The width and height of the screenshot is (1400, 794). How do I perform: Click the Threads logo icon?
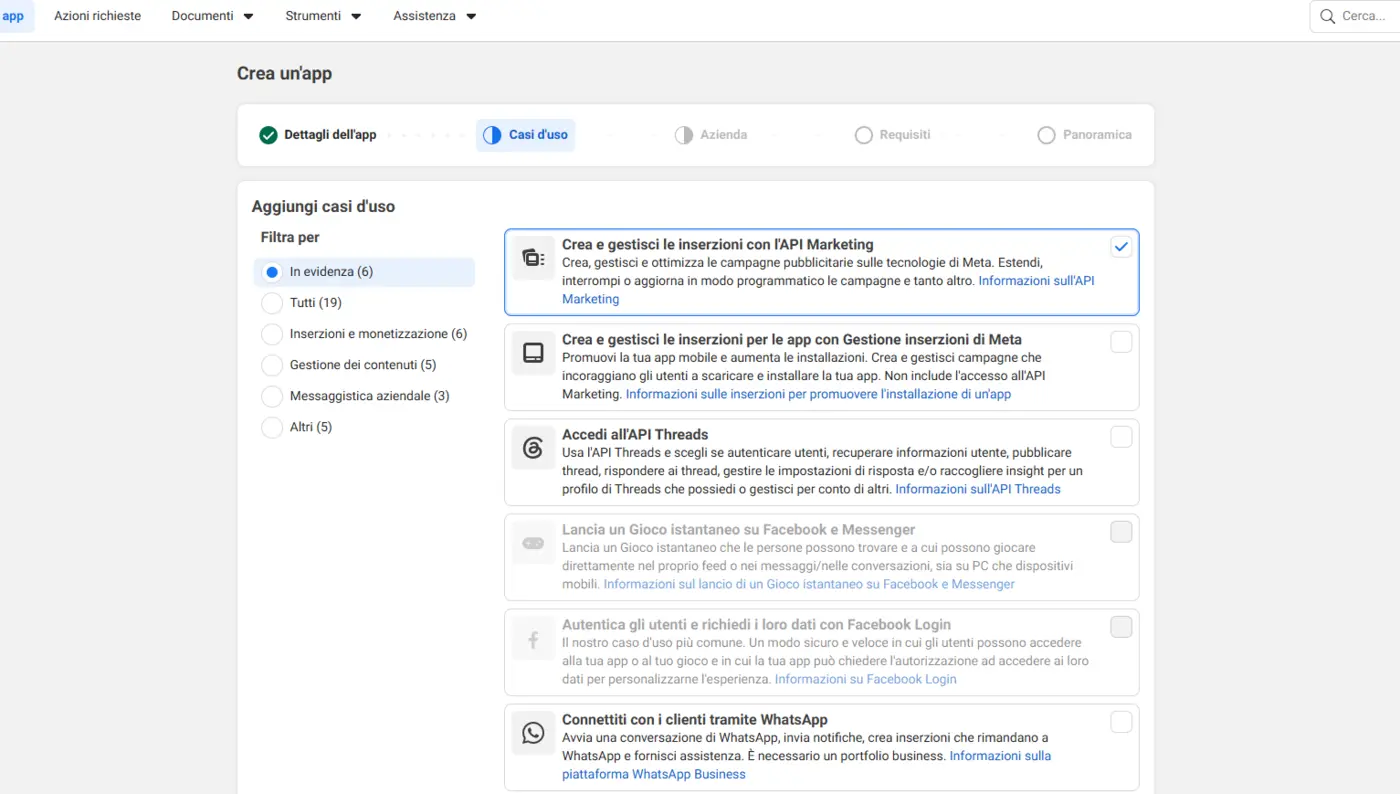coord(533,448)
